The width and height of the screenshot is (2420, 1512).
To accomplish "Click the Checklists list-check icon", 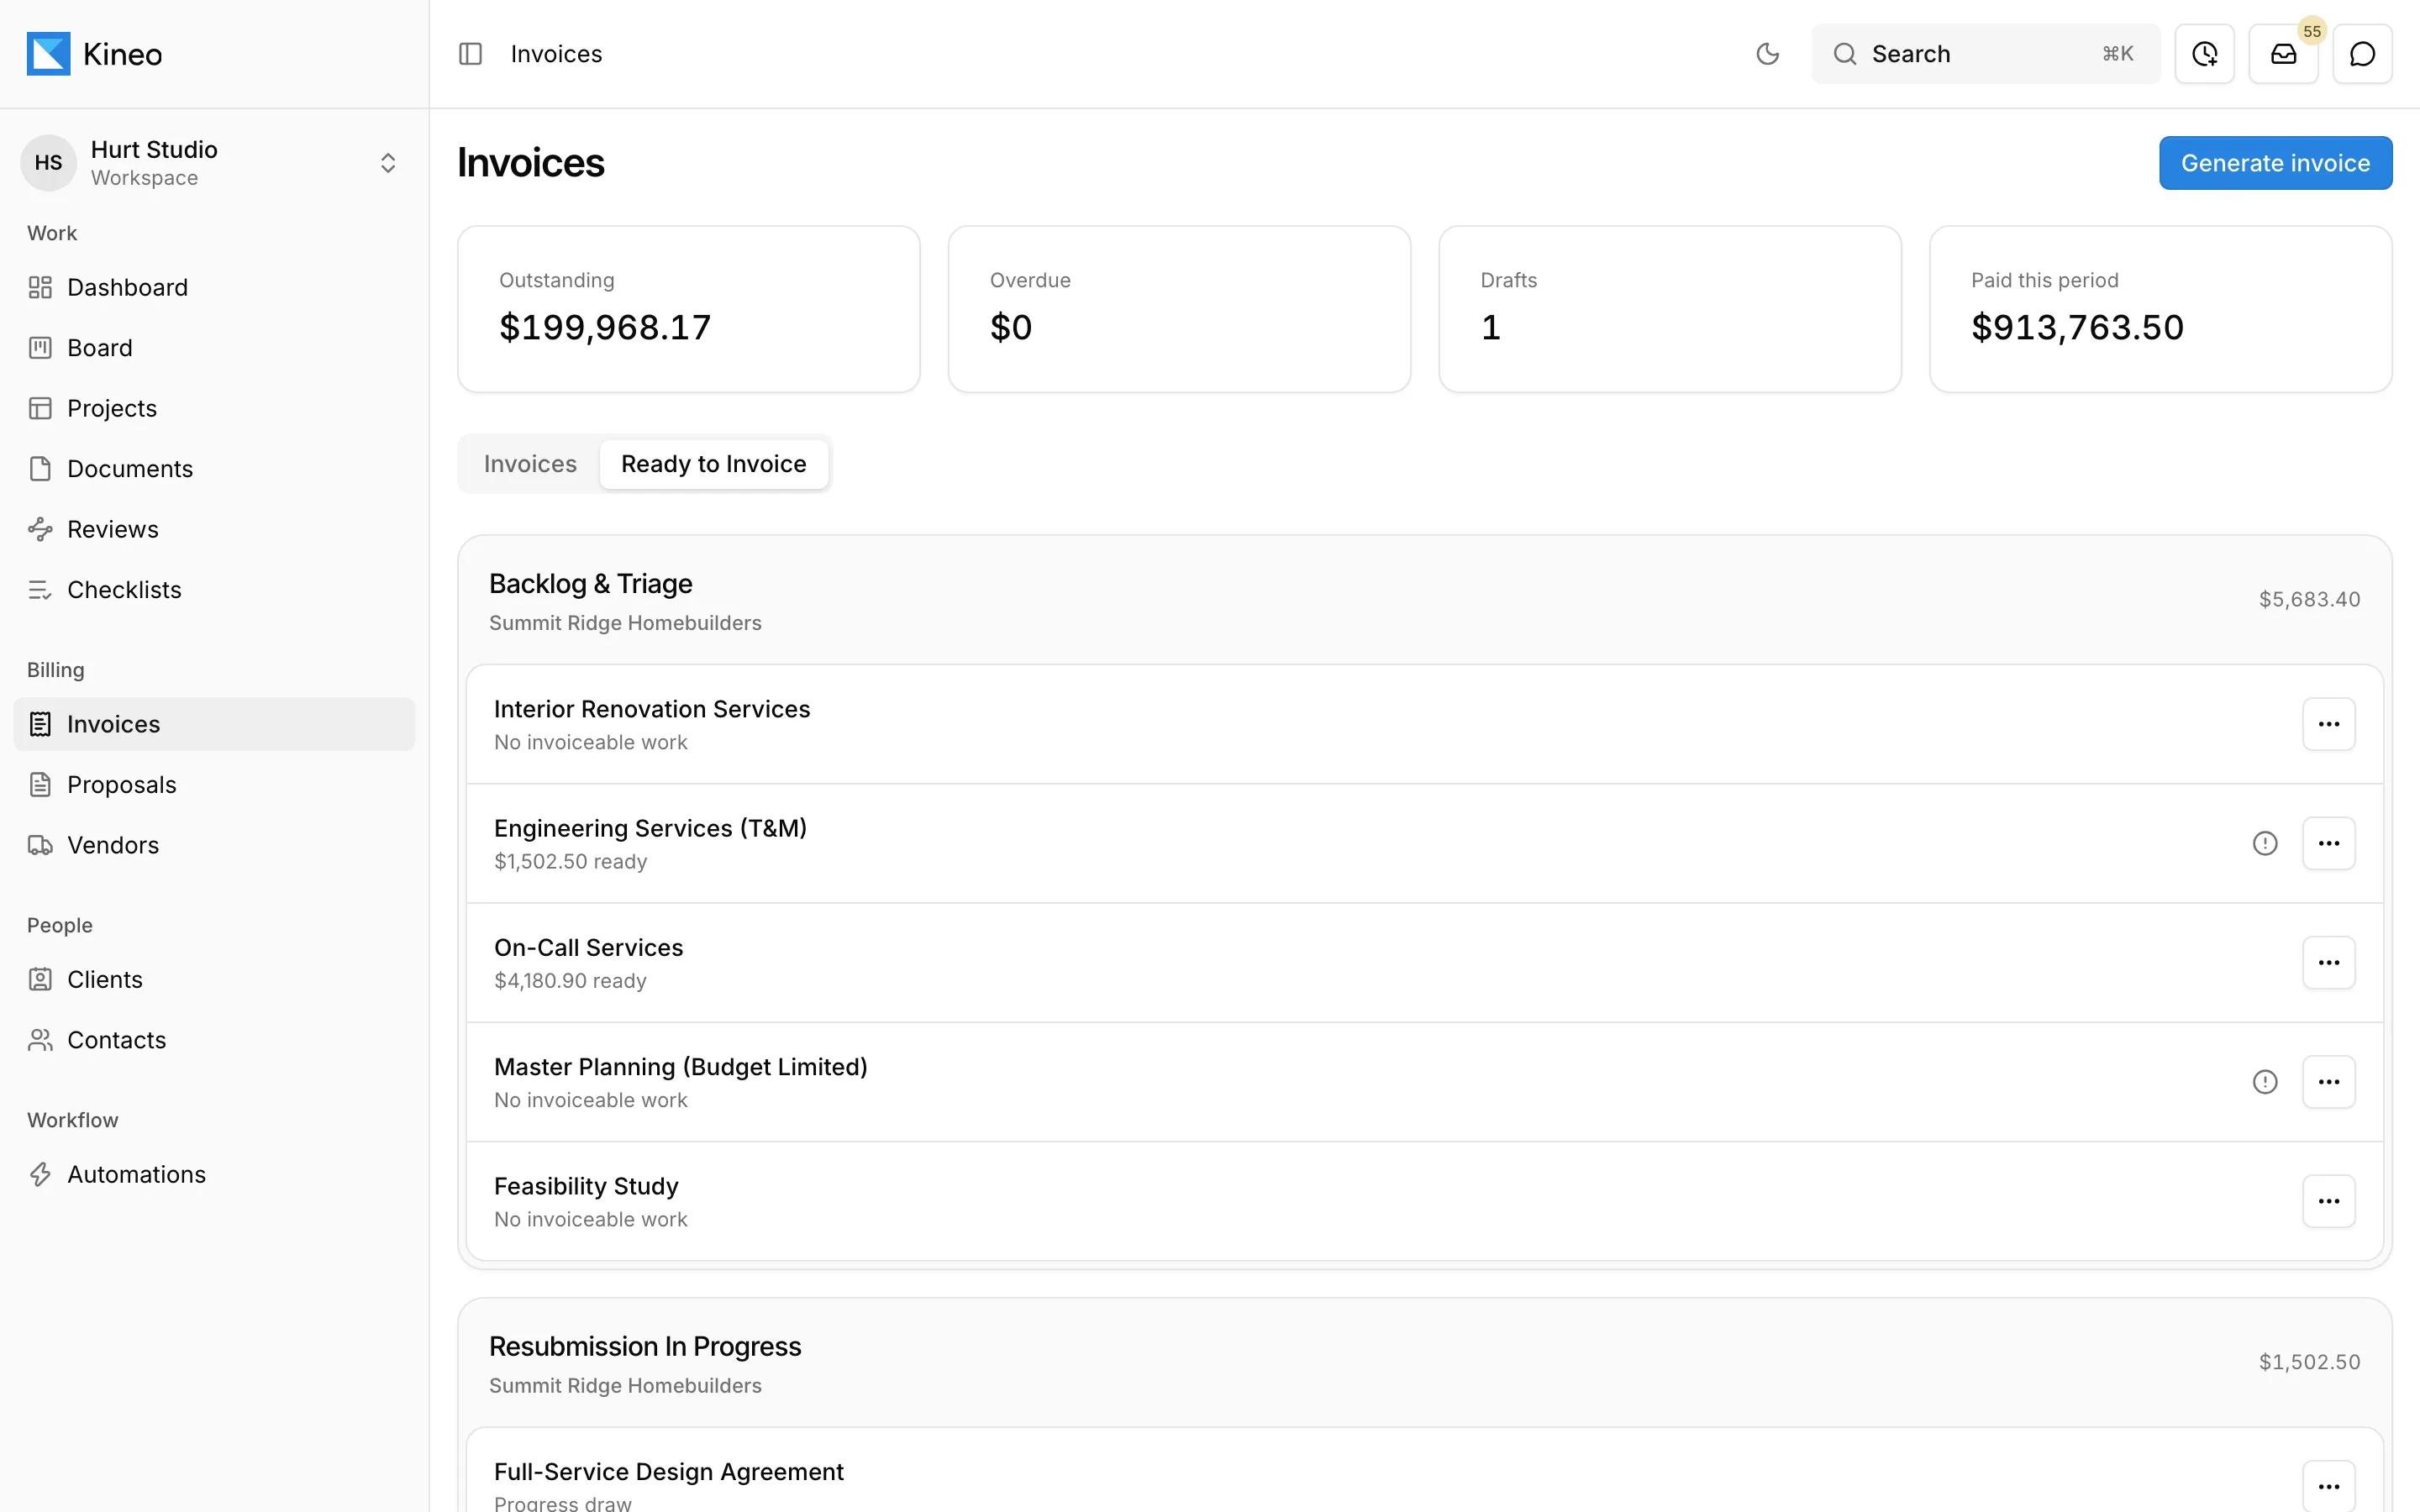I will pyautogui.click(x=40, y=590).
